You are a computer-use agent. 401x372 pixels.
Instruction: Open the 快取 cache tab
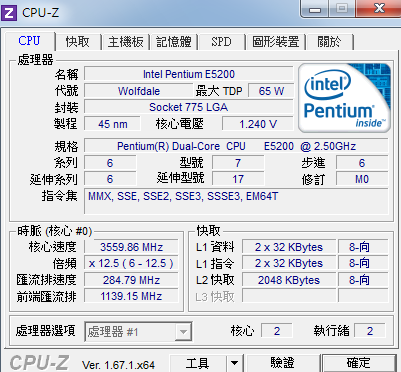click(78, 42)
